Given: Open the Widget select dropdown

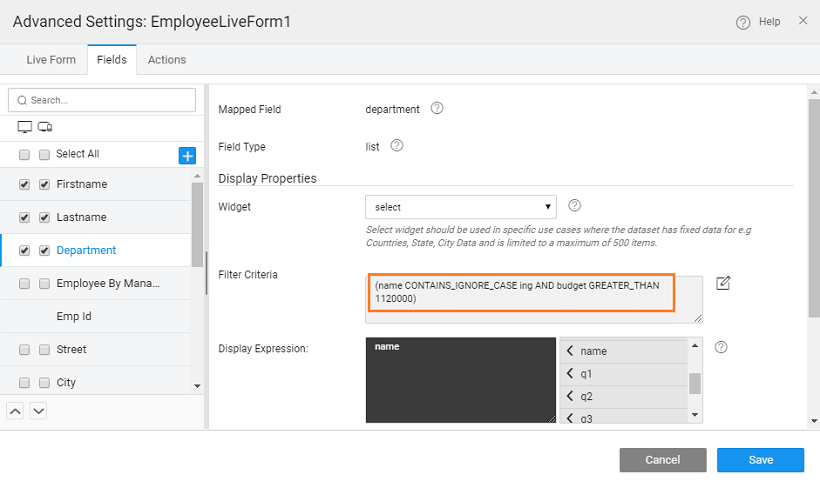Looking at the screenshot, I should click(x=460, y=207).
